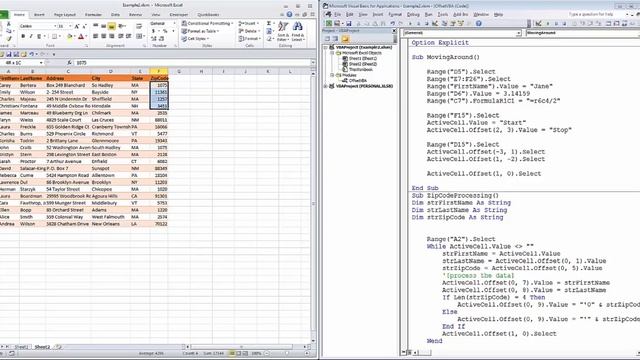Image resolution: width=640 pixels, height=360 pixels.
Task: Toggle Center alignment in Excel ribbon
Action: [x=103, y=36]
